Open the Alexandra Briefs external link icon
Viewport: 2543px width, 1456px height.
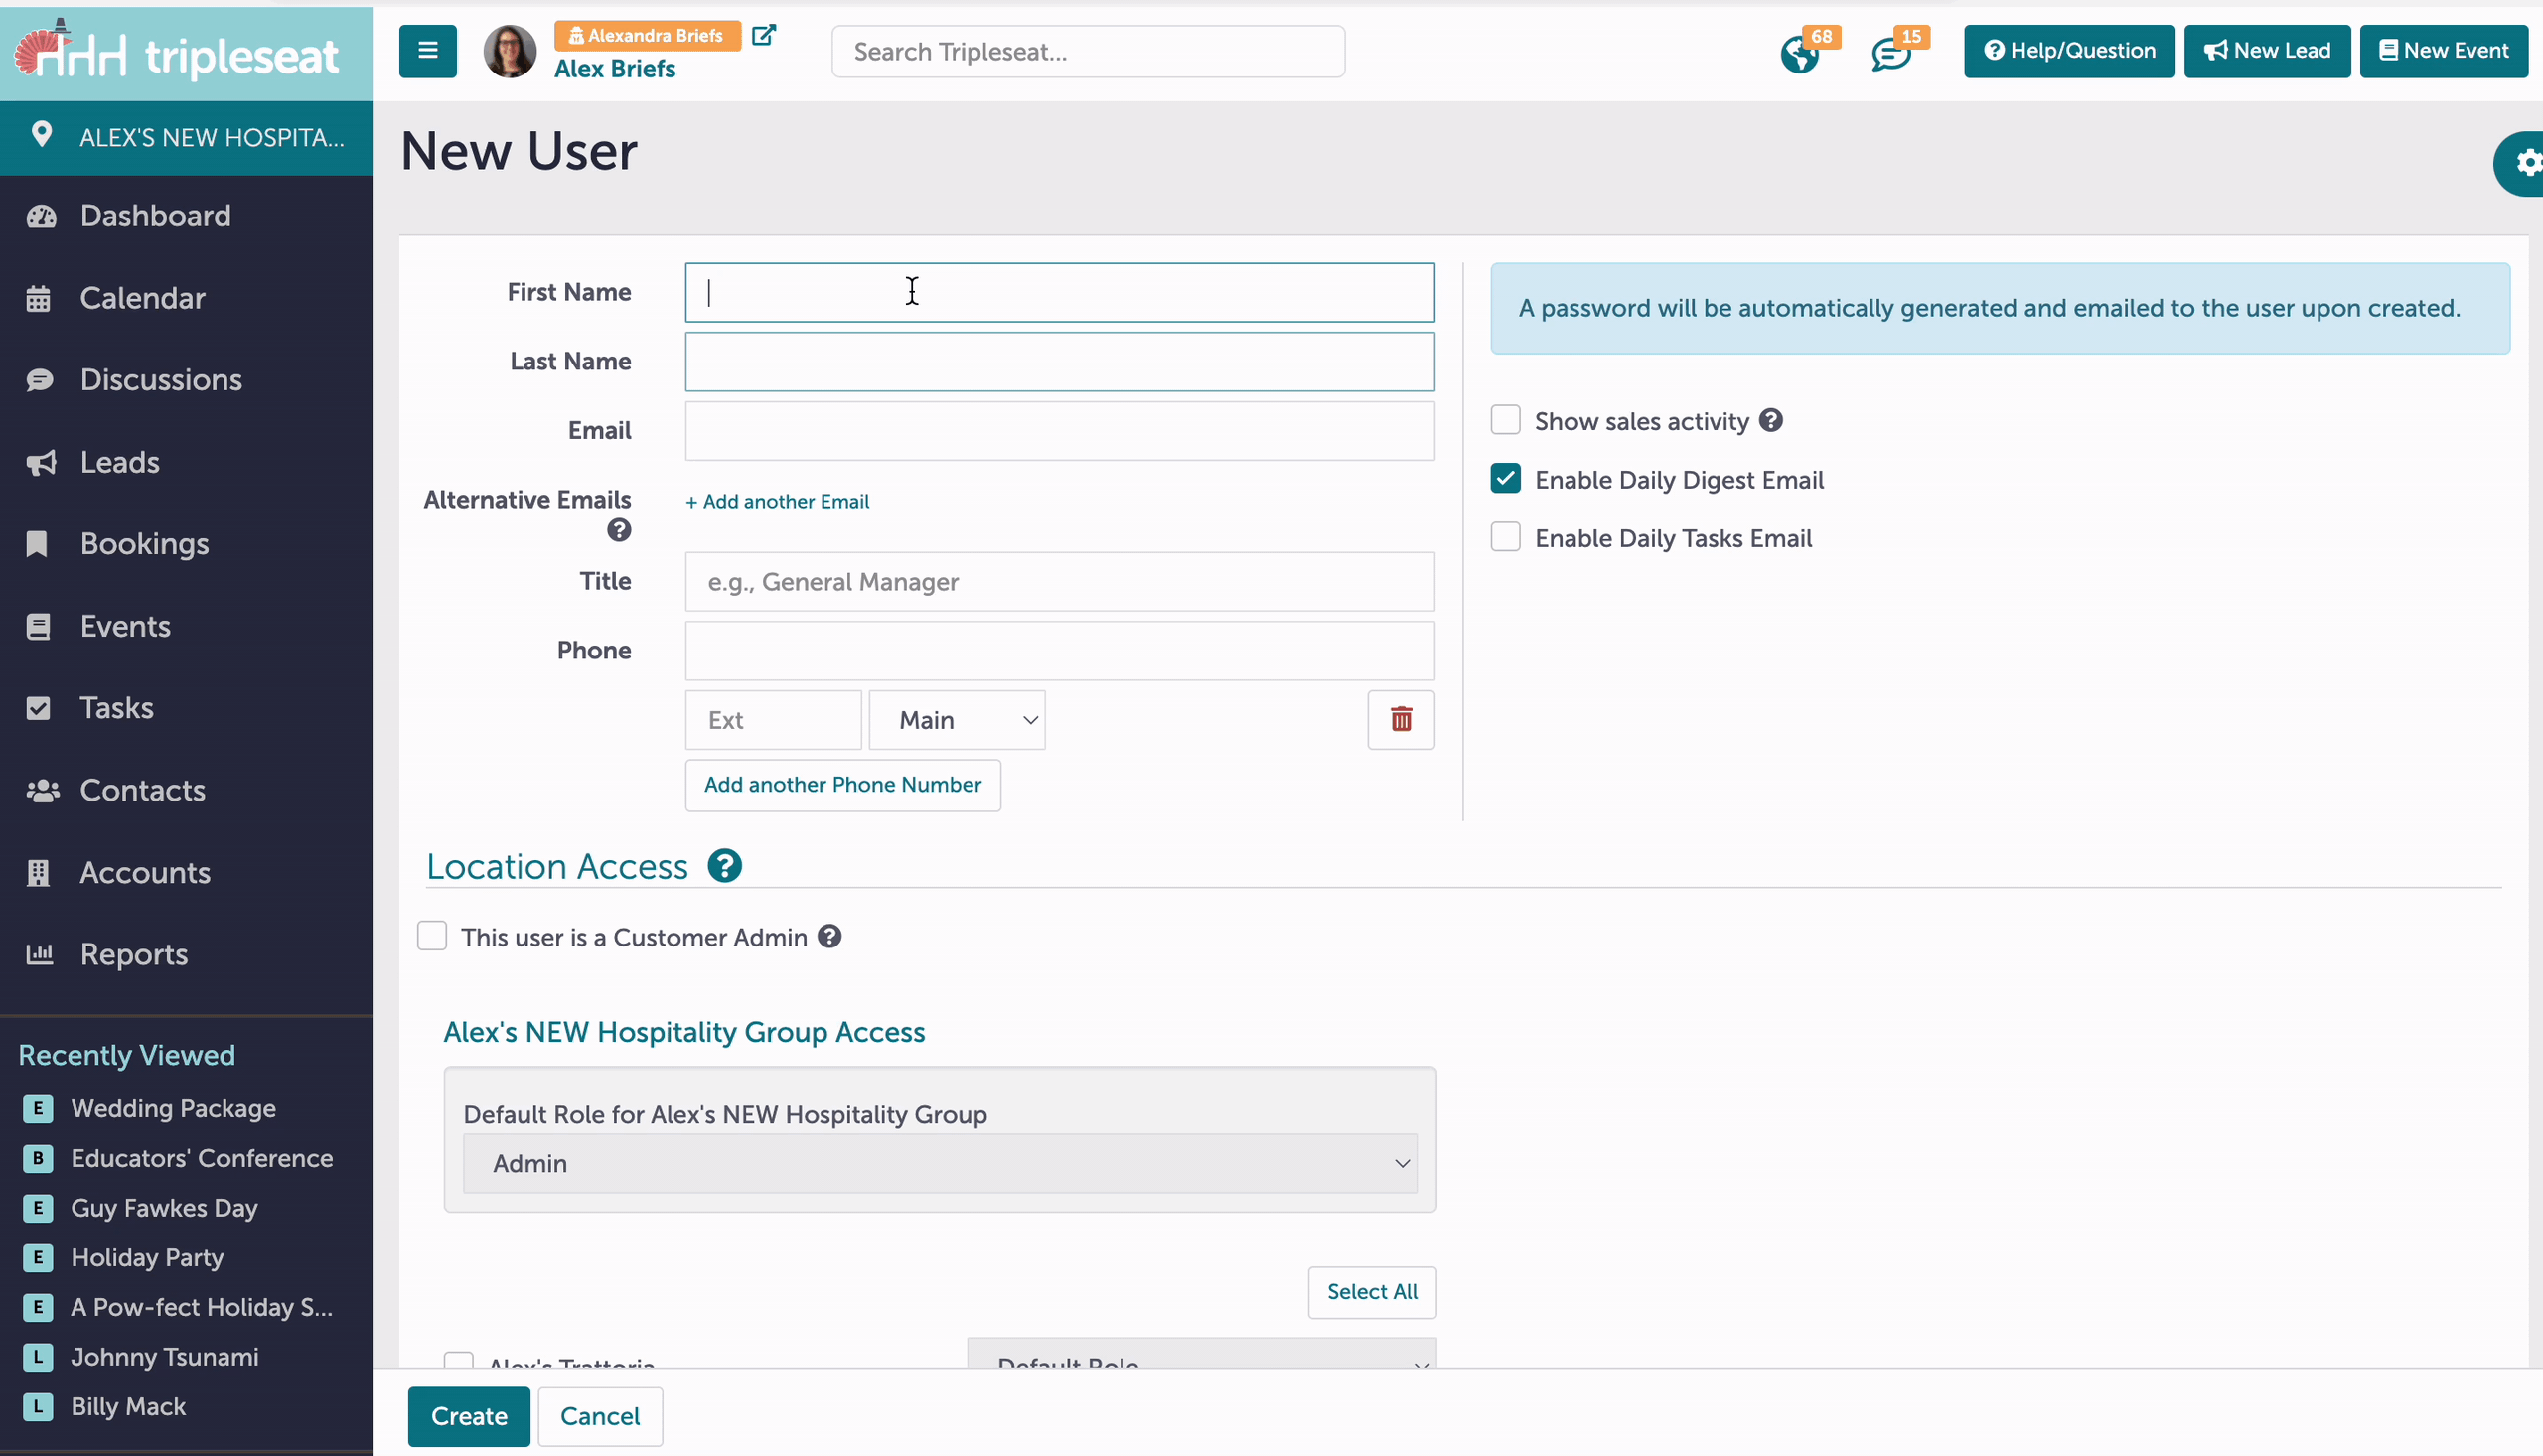click(764, 34)
